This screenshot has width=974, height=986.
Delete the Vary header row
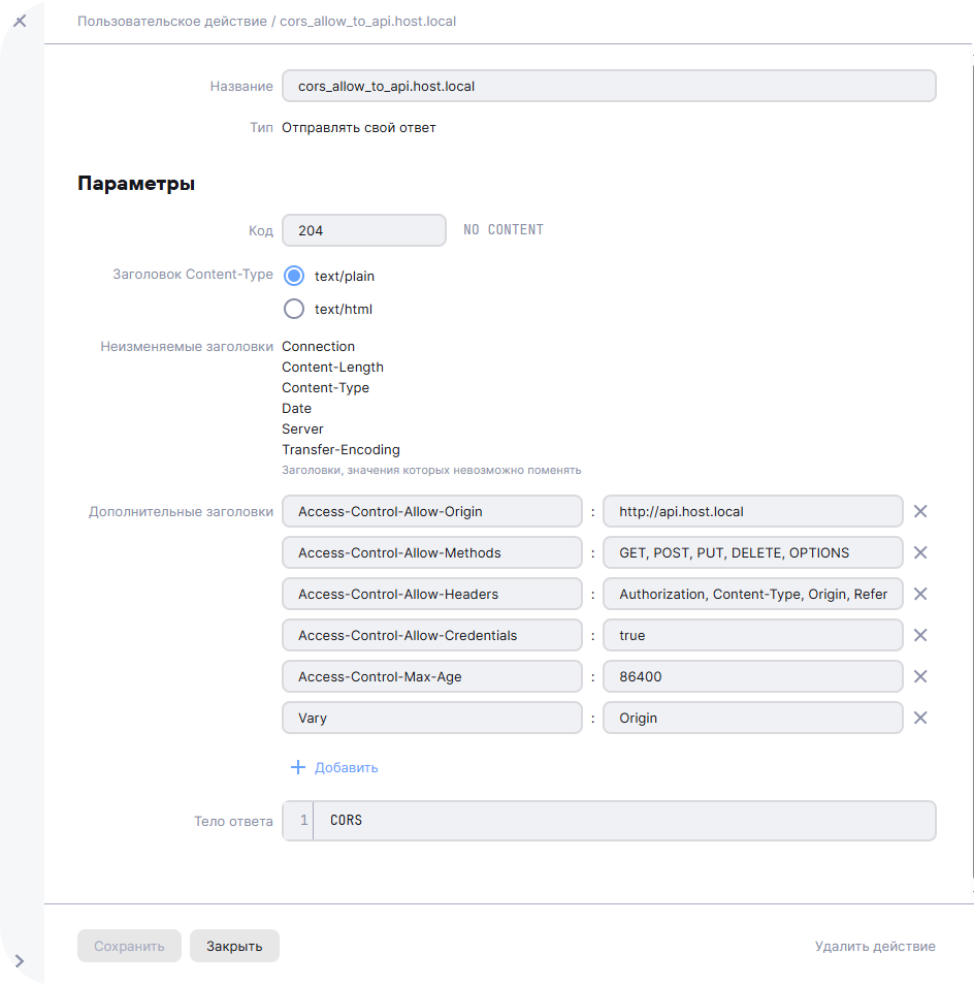point(920,718)
